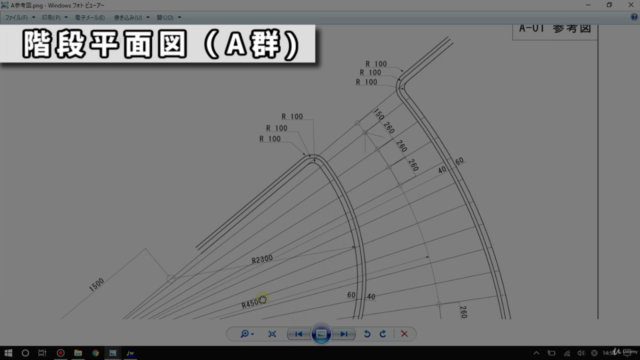The height and width of the screenshot is (360, 640).
Task: Click the 電子メール(E) menu item
Action: click(90, 18)
